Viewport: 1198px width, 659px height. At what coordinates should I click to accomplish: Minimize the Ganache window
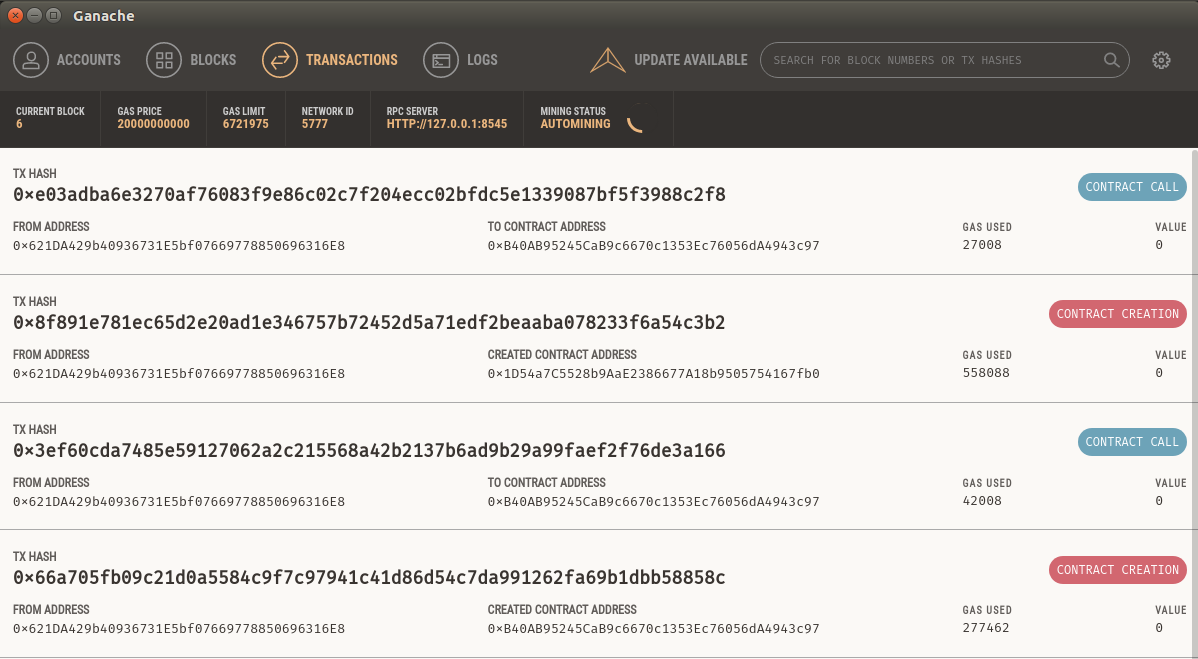tap(34, 15)
